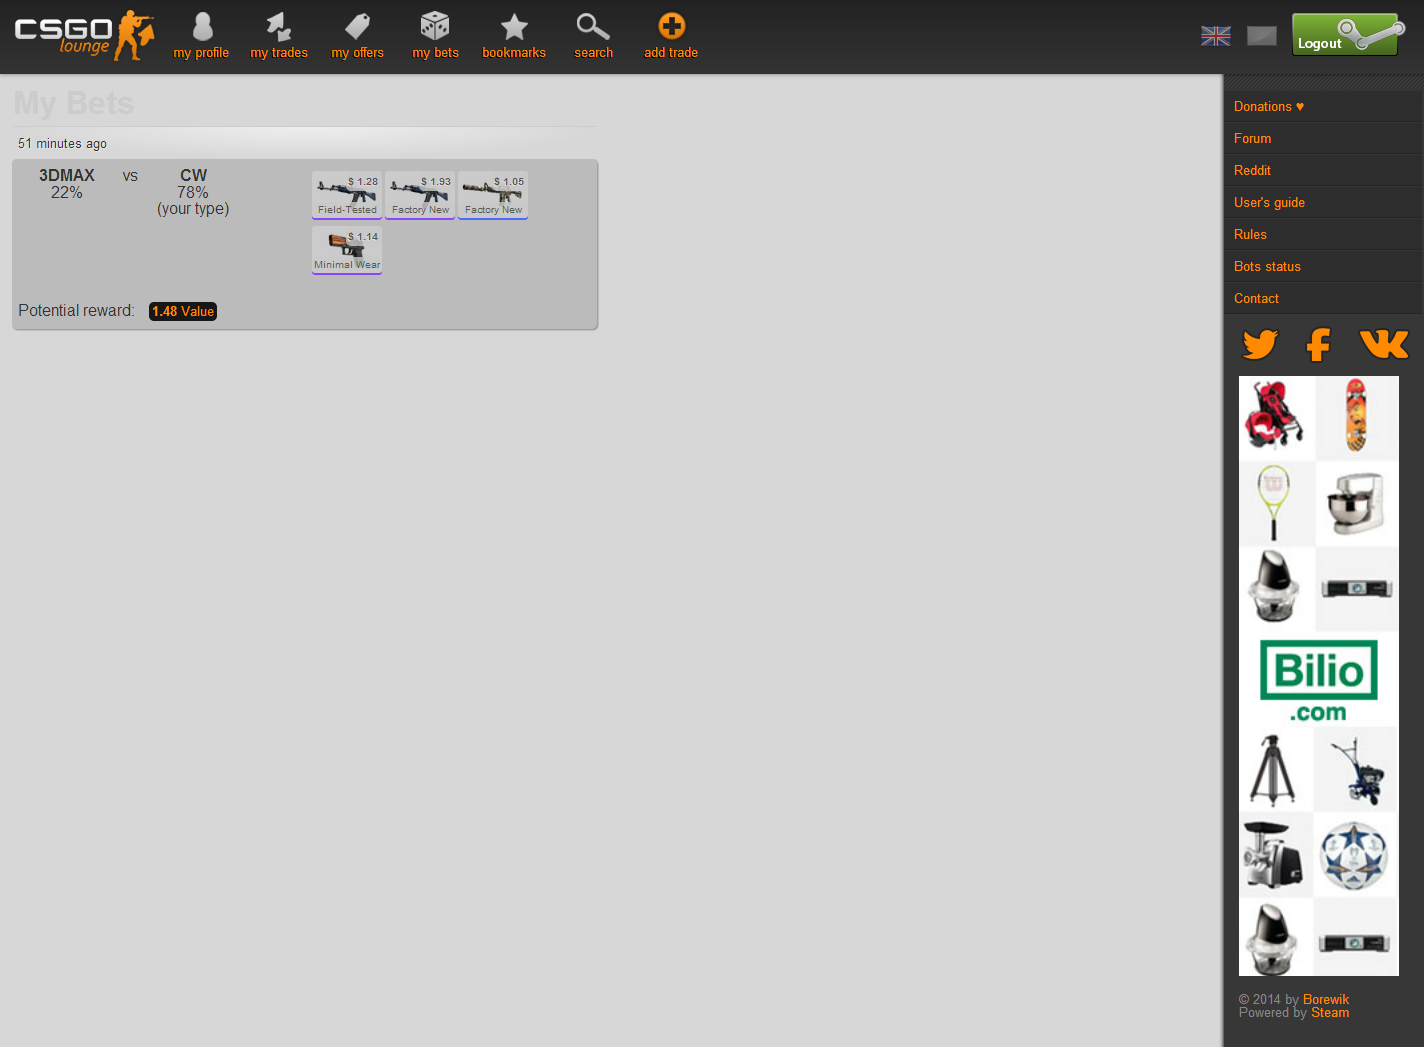Click the 'bookmarks' label
The height and width of the screenshot is (1047, 1424).
[x=514, y=53]
